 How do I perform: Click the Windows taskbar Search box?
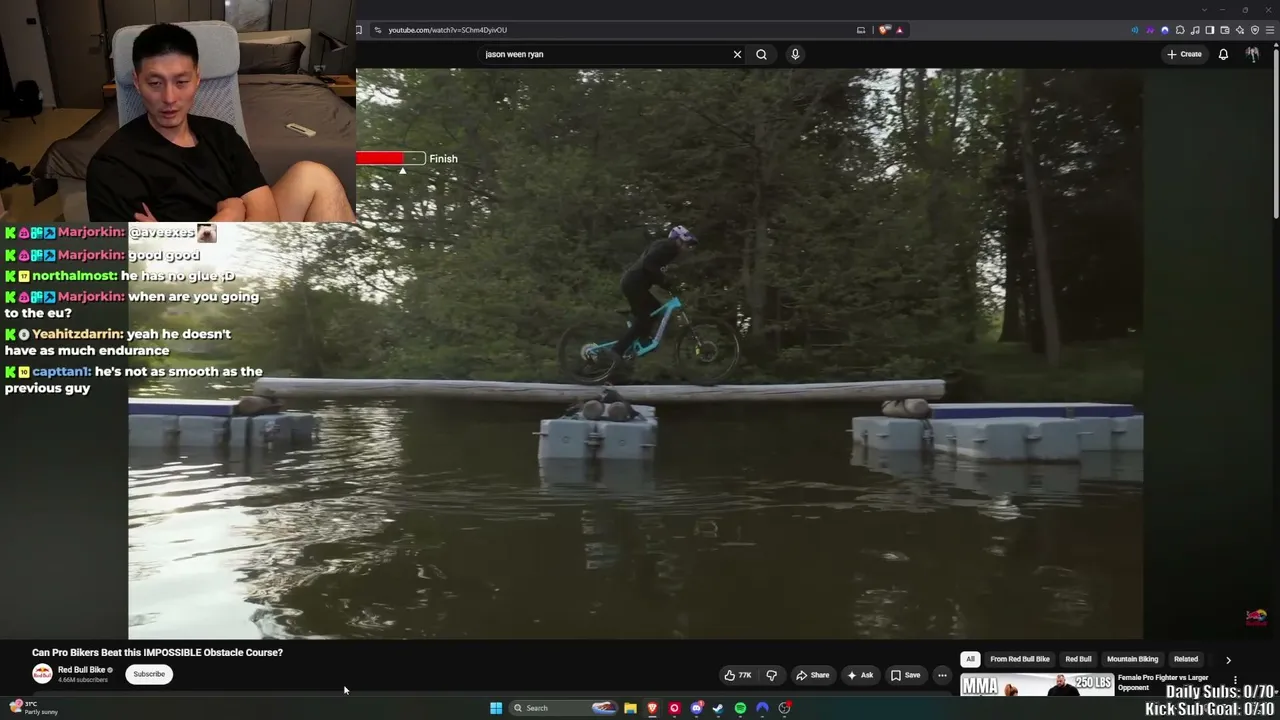(565, 708)
